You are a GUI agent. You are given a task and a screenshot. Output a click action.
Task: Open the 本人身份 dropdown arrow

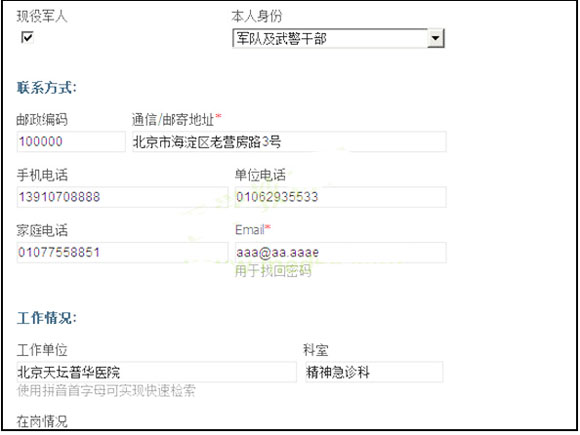435,38
